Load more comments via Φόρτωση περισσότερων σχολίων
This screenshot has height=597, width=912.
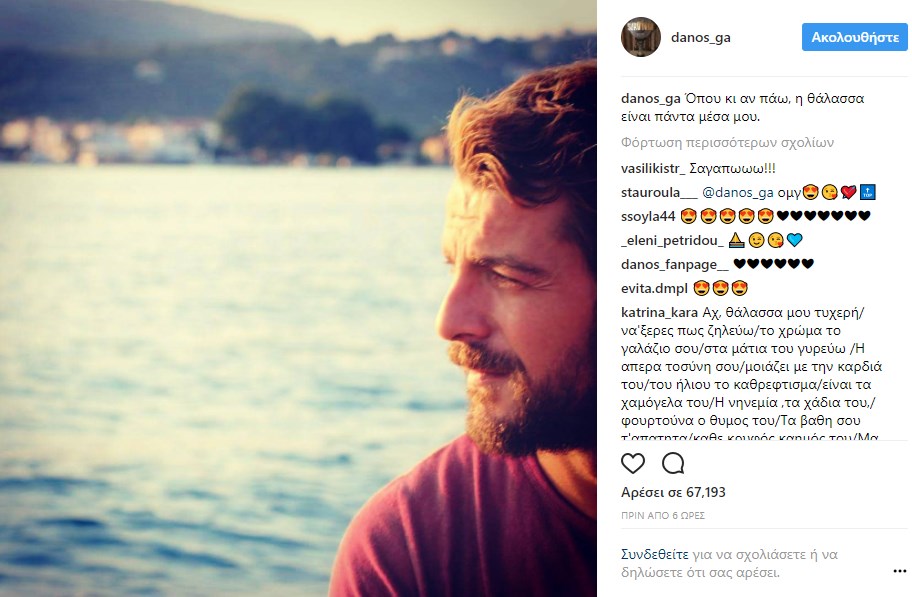click(727, 143)
